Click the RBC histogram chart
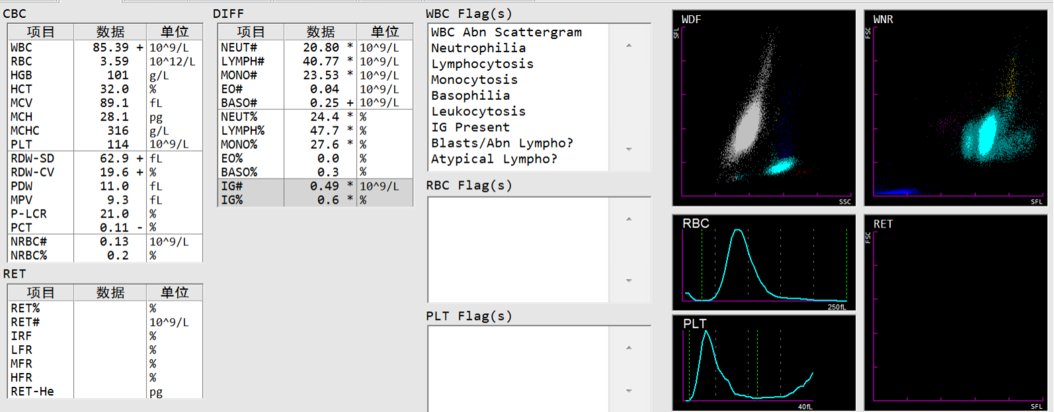The width and height of the screenshot is (1054, 412). tap(766, 262)
